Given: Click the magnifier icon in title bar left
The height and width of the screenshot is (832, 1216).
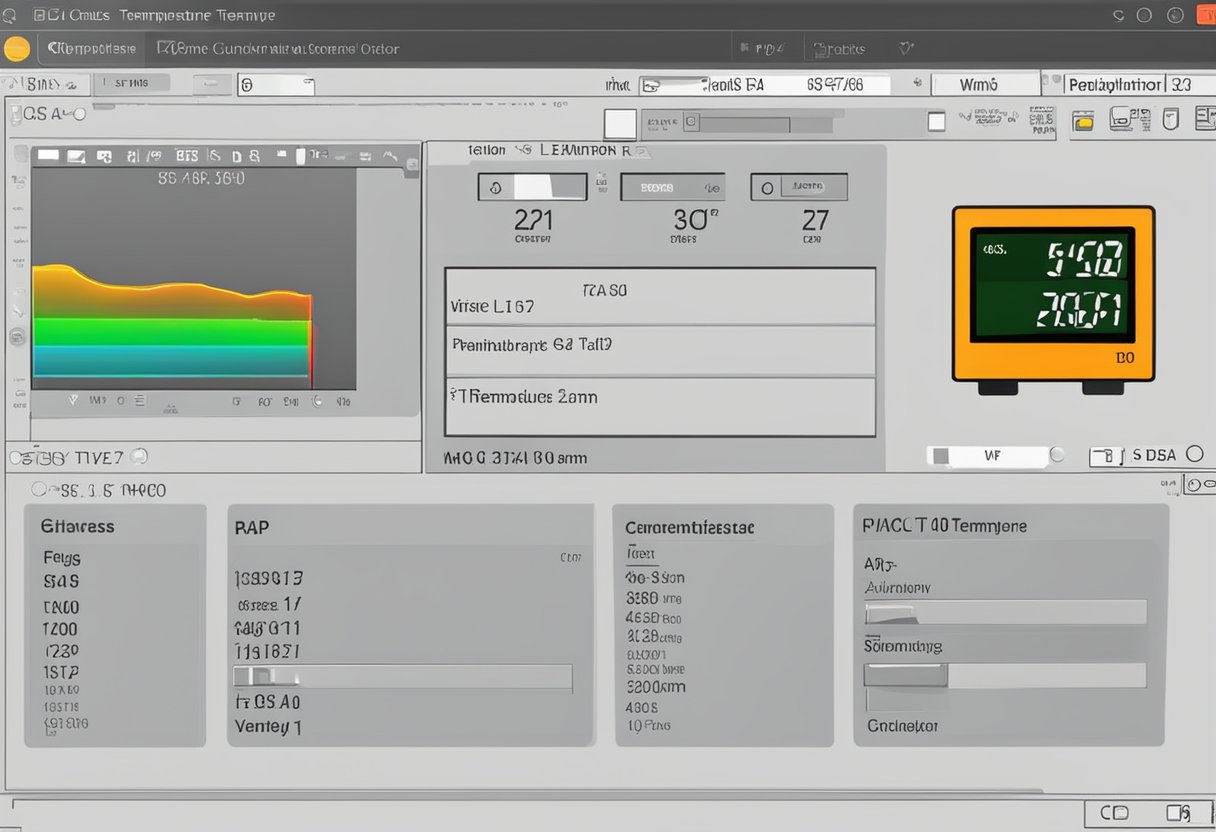Looking at the screenshot, I should tap(11, 16).
